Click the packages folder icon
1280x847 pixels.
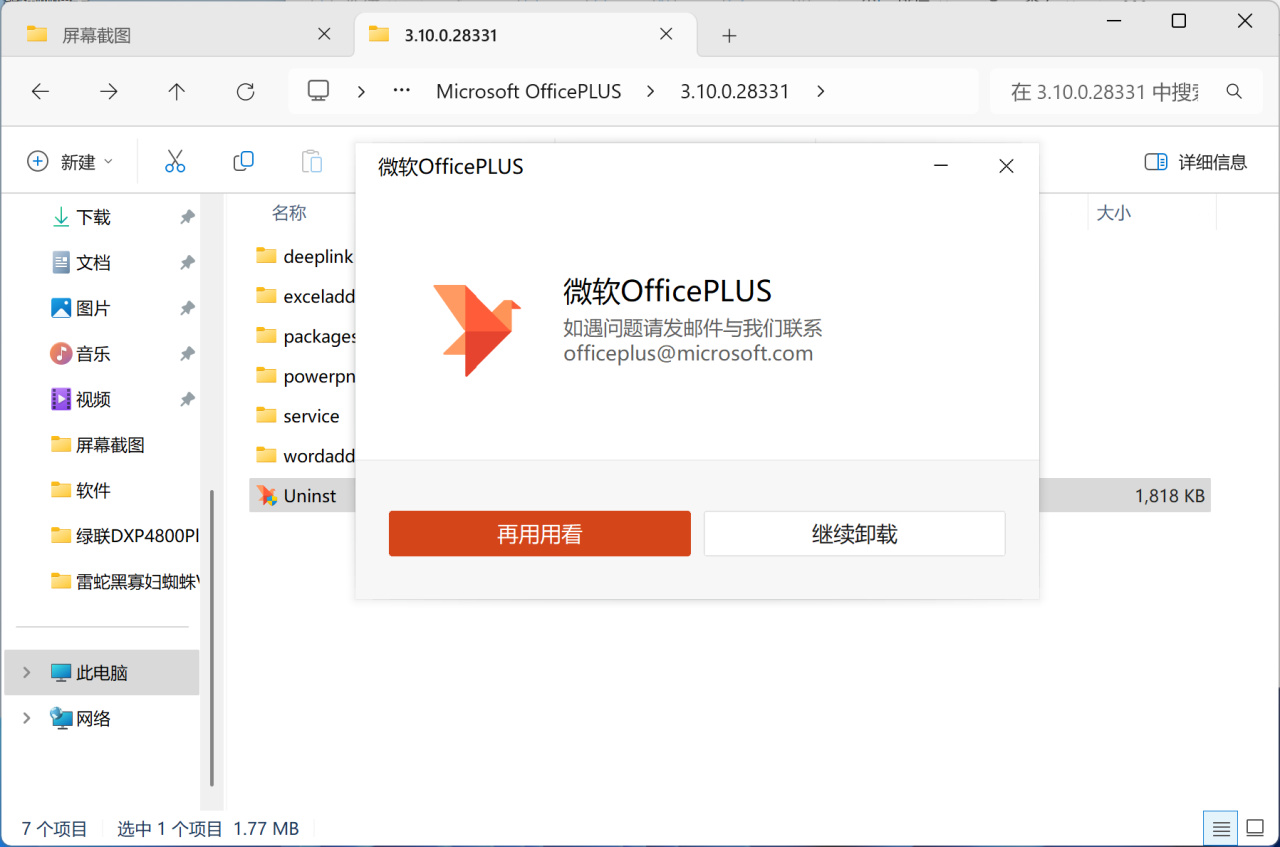click(266, 336)
